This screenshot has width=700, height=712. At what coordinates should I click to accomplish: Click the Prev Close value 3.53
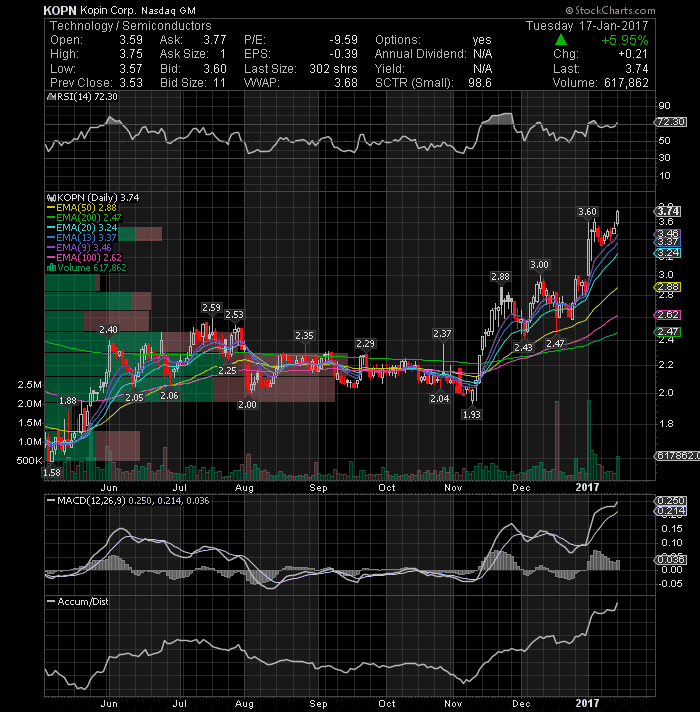click(131, 83)
